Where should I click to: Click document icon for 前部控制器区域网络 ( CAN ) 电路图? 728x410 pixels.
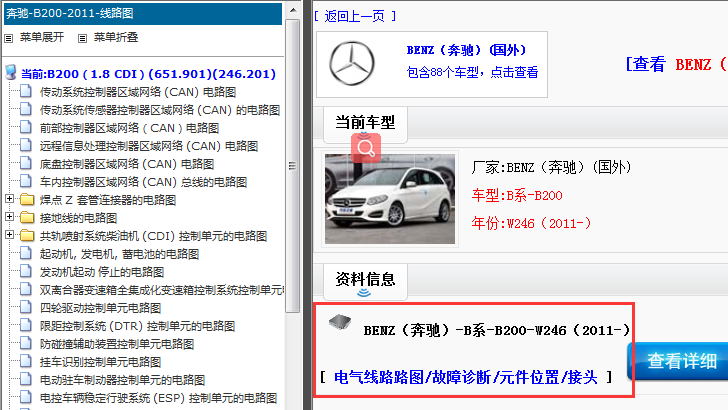tap(26, 127)
